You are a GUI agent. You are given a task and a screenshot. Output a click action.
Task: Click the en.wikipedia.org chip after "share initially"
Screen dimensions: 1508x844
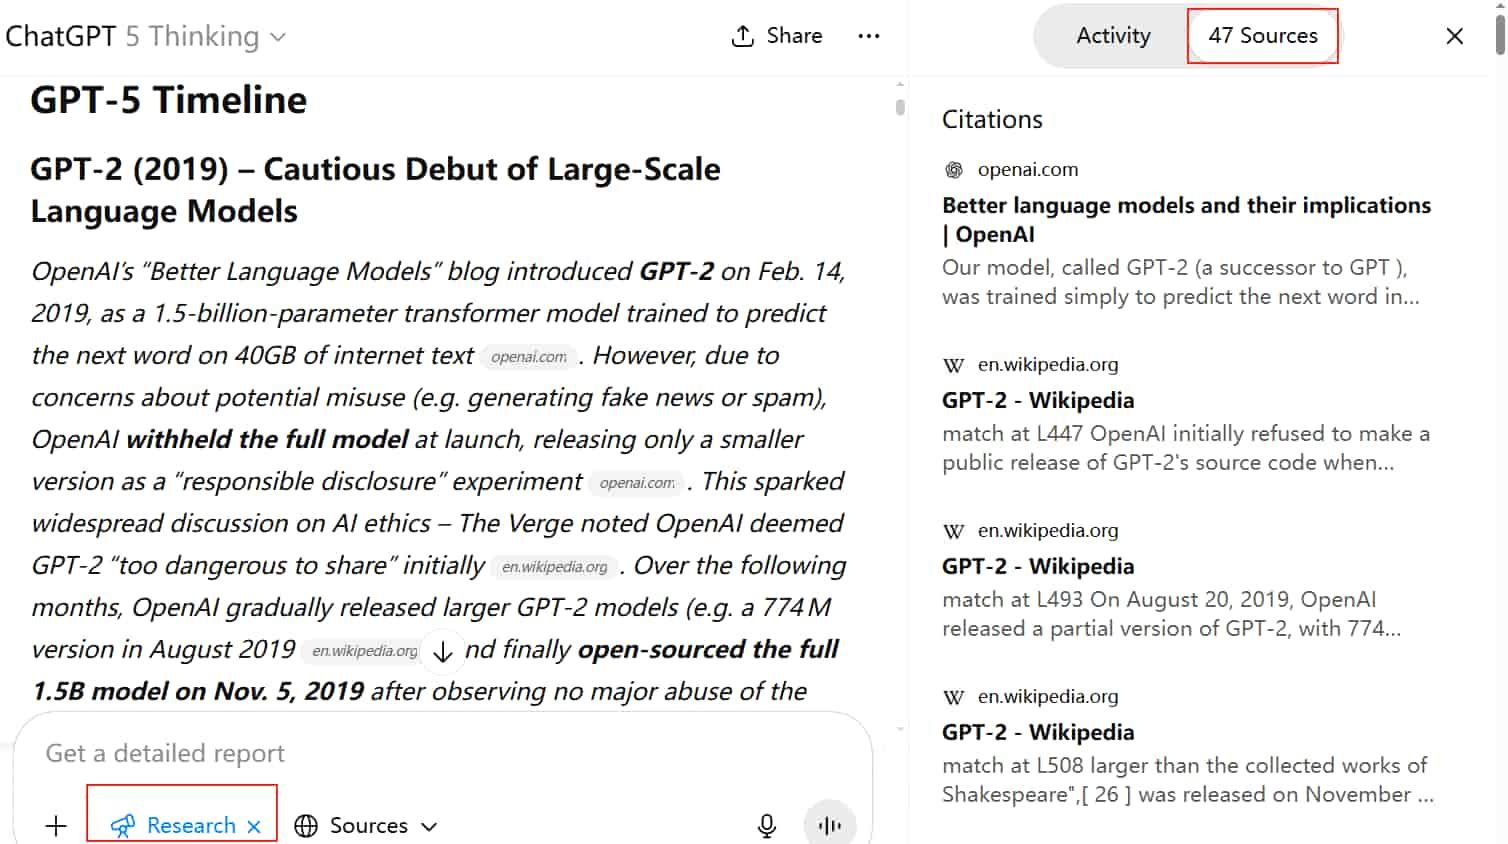click(x=554, y=567)
